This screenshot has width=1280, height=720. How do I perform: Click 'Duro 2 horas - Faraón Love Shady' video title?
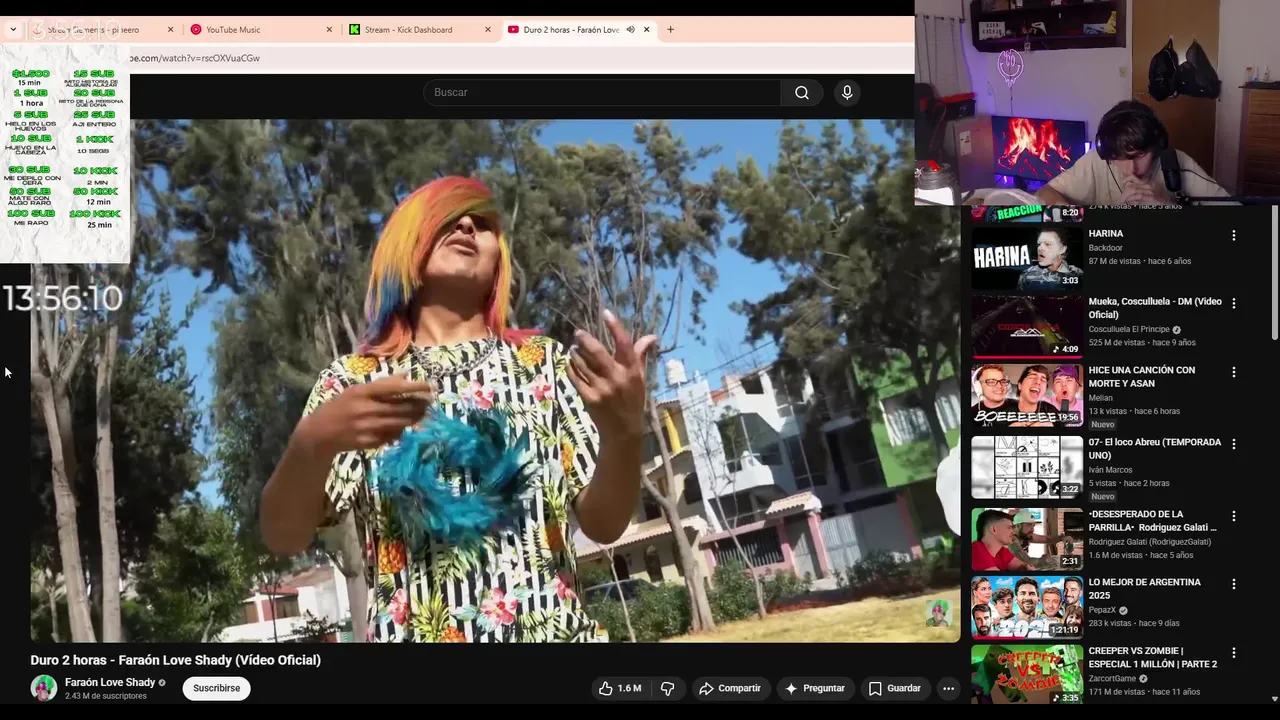[x=175, y=660]
